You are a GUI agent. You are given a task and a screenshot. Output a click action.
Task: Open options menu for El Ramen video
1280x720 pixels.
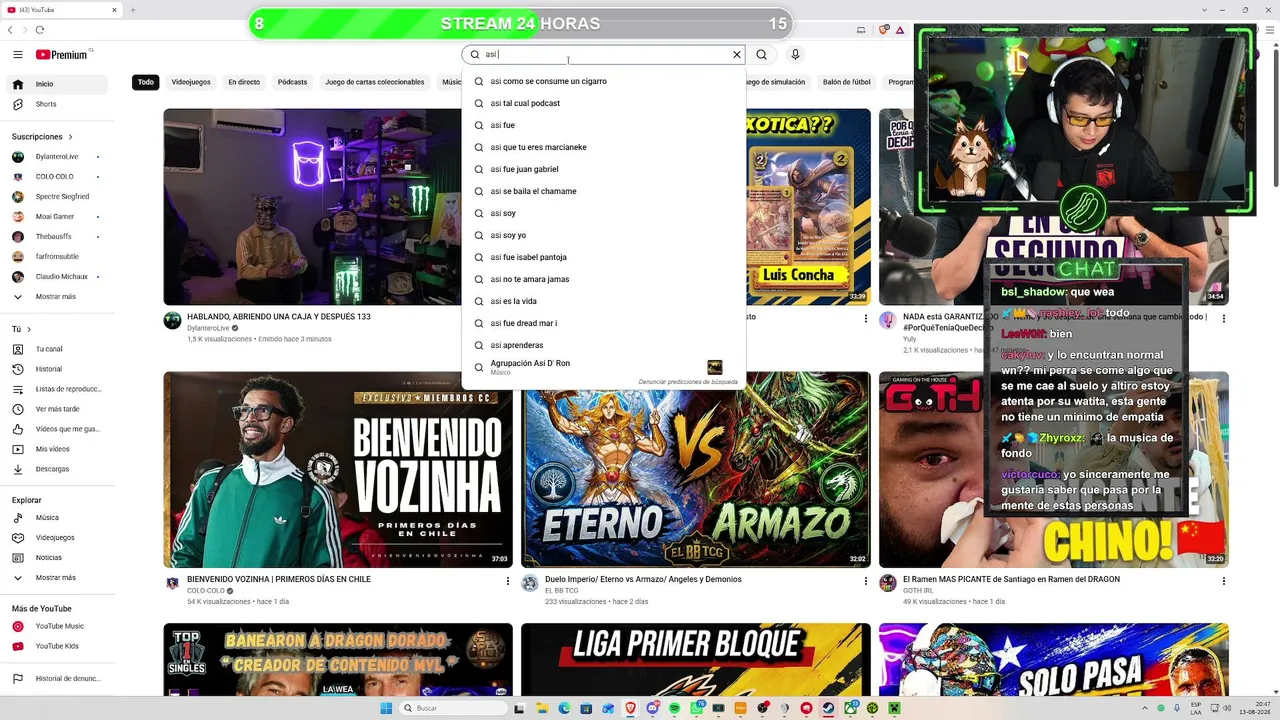[1223, 581]
